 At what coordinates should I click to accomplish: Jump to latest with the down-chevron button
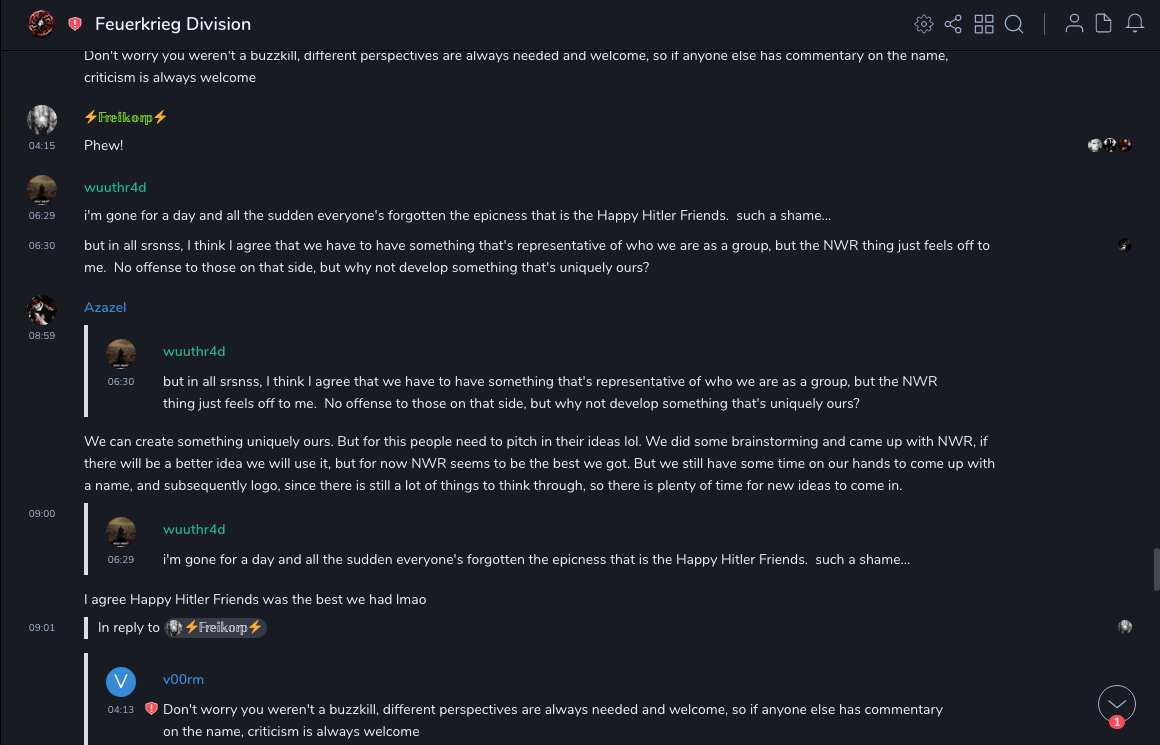tap(1116, 704)
